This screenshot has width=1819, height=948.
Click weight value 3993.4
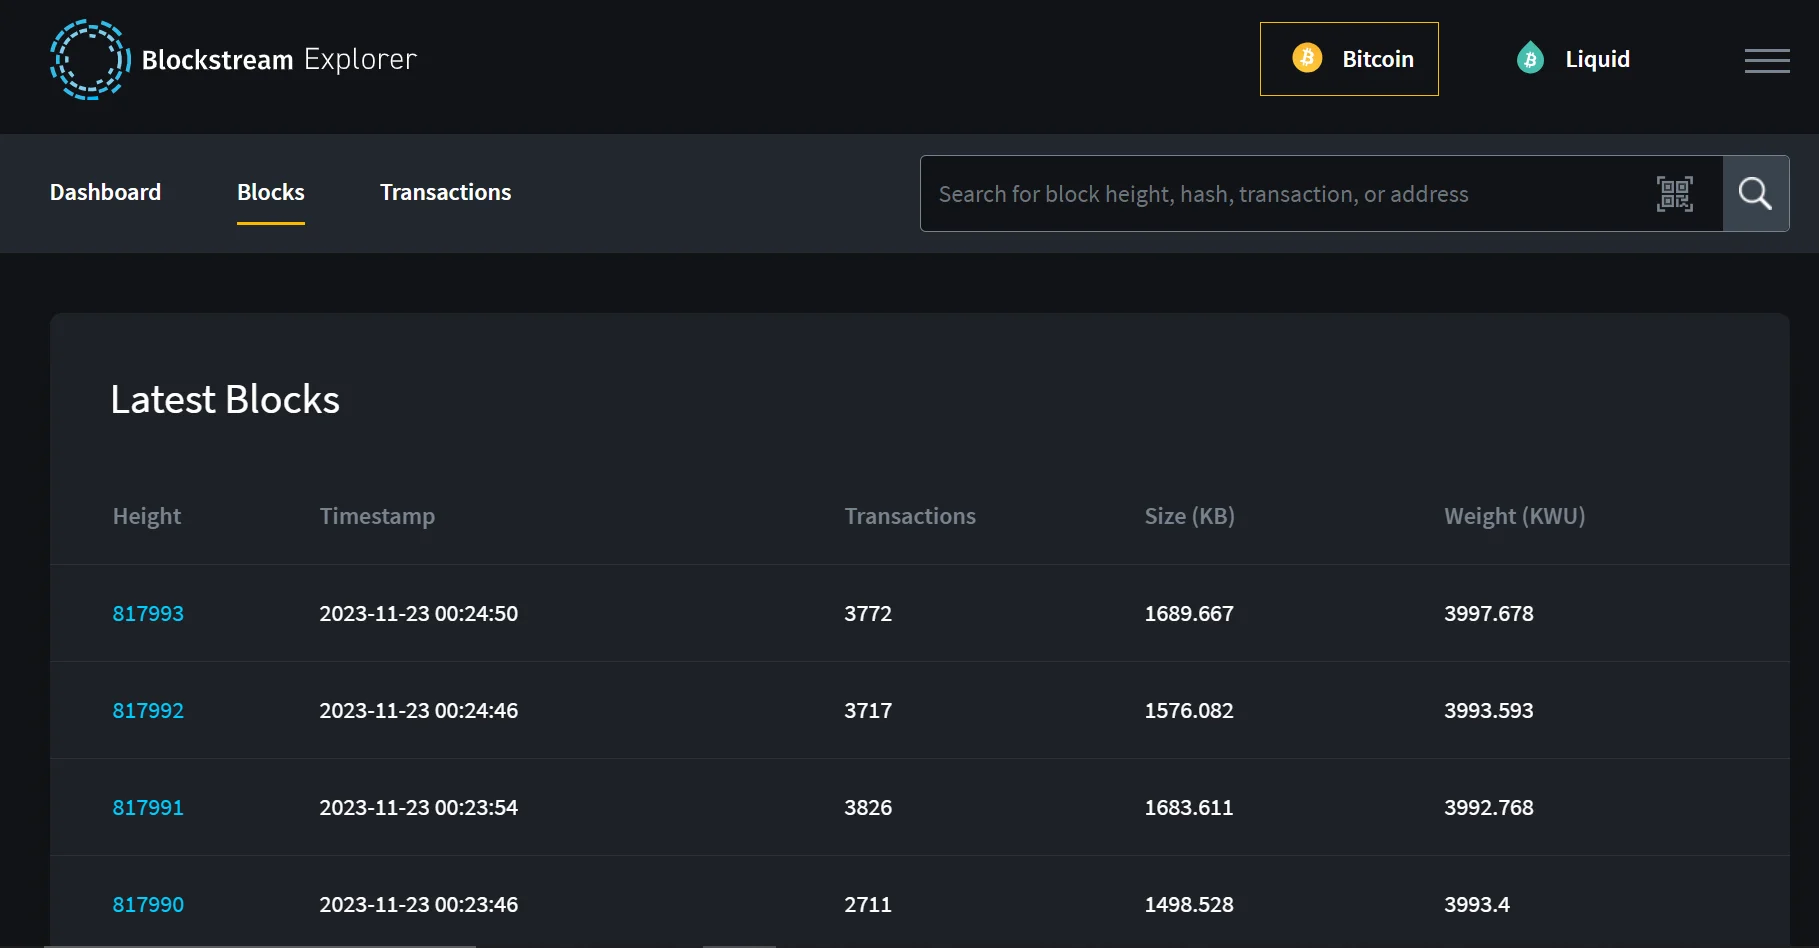point(1476,905)
